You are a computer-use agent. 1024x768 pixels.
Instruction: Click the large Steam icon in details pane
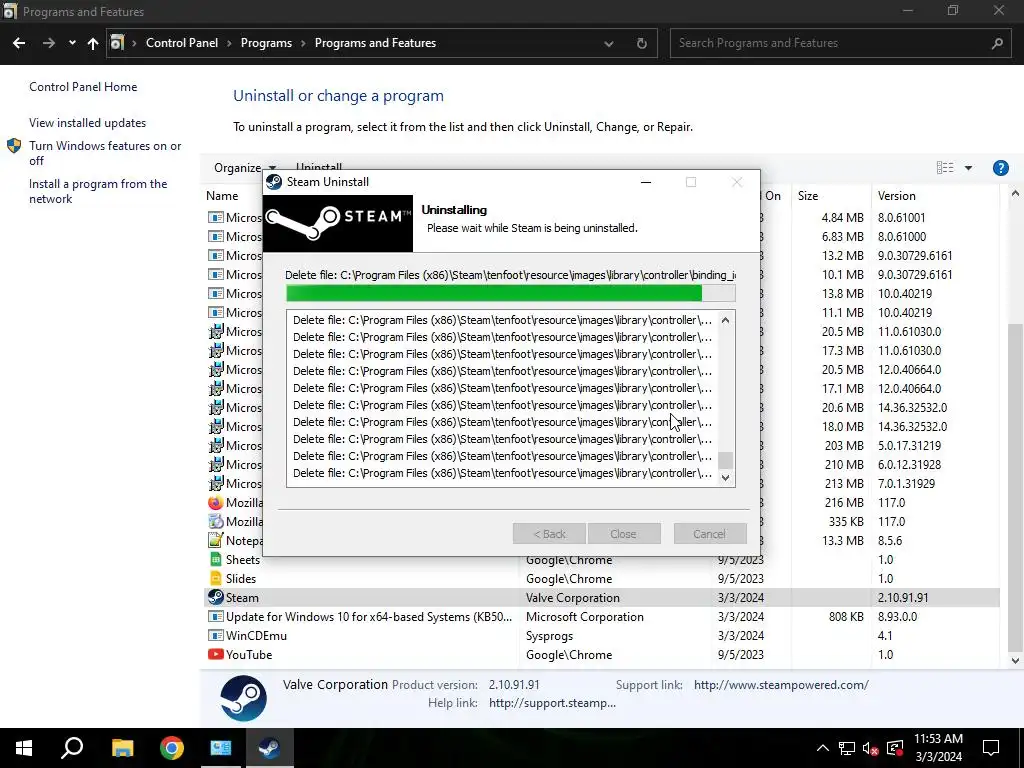243,698
